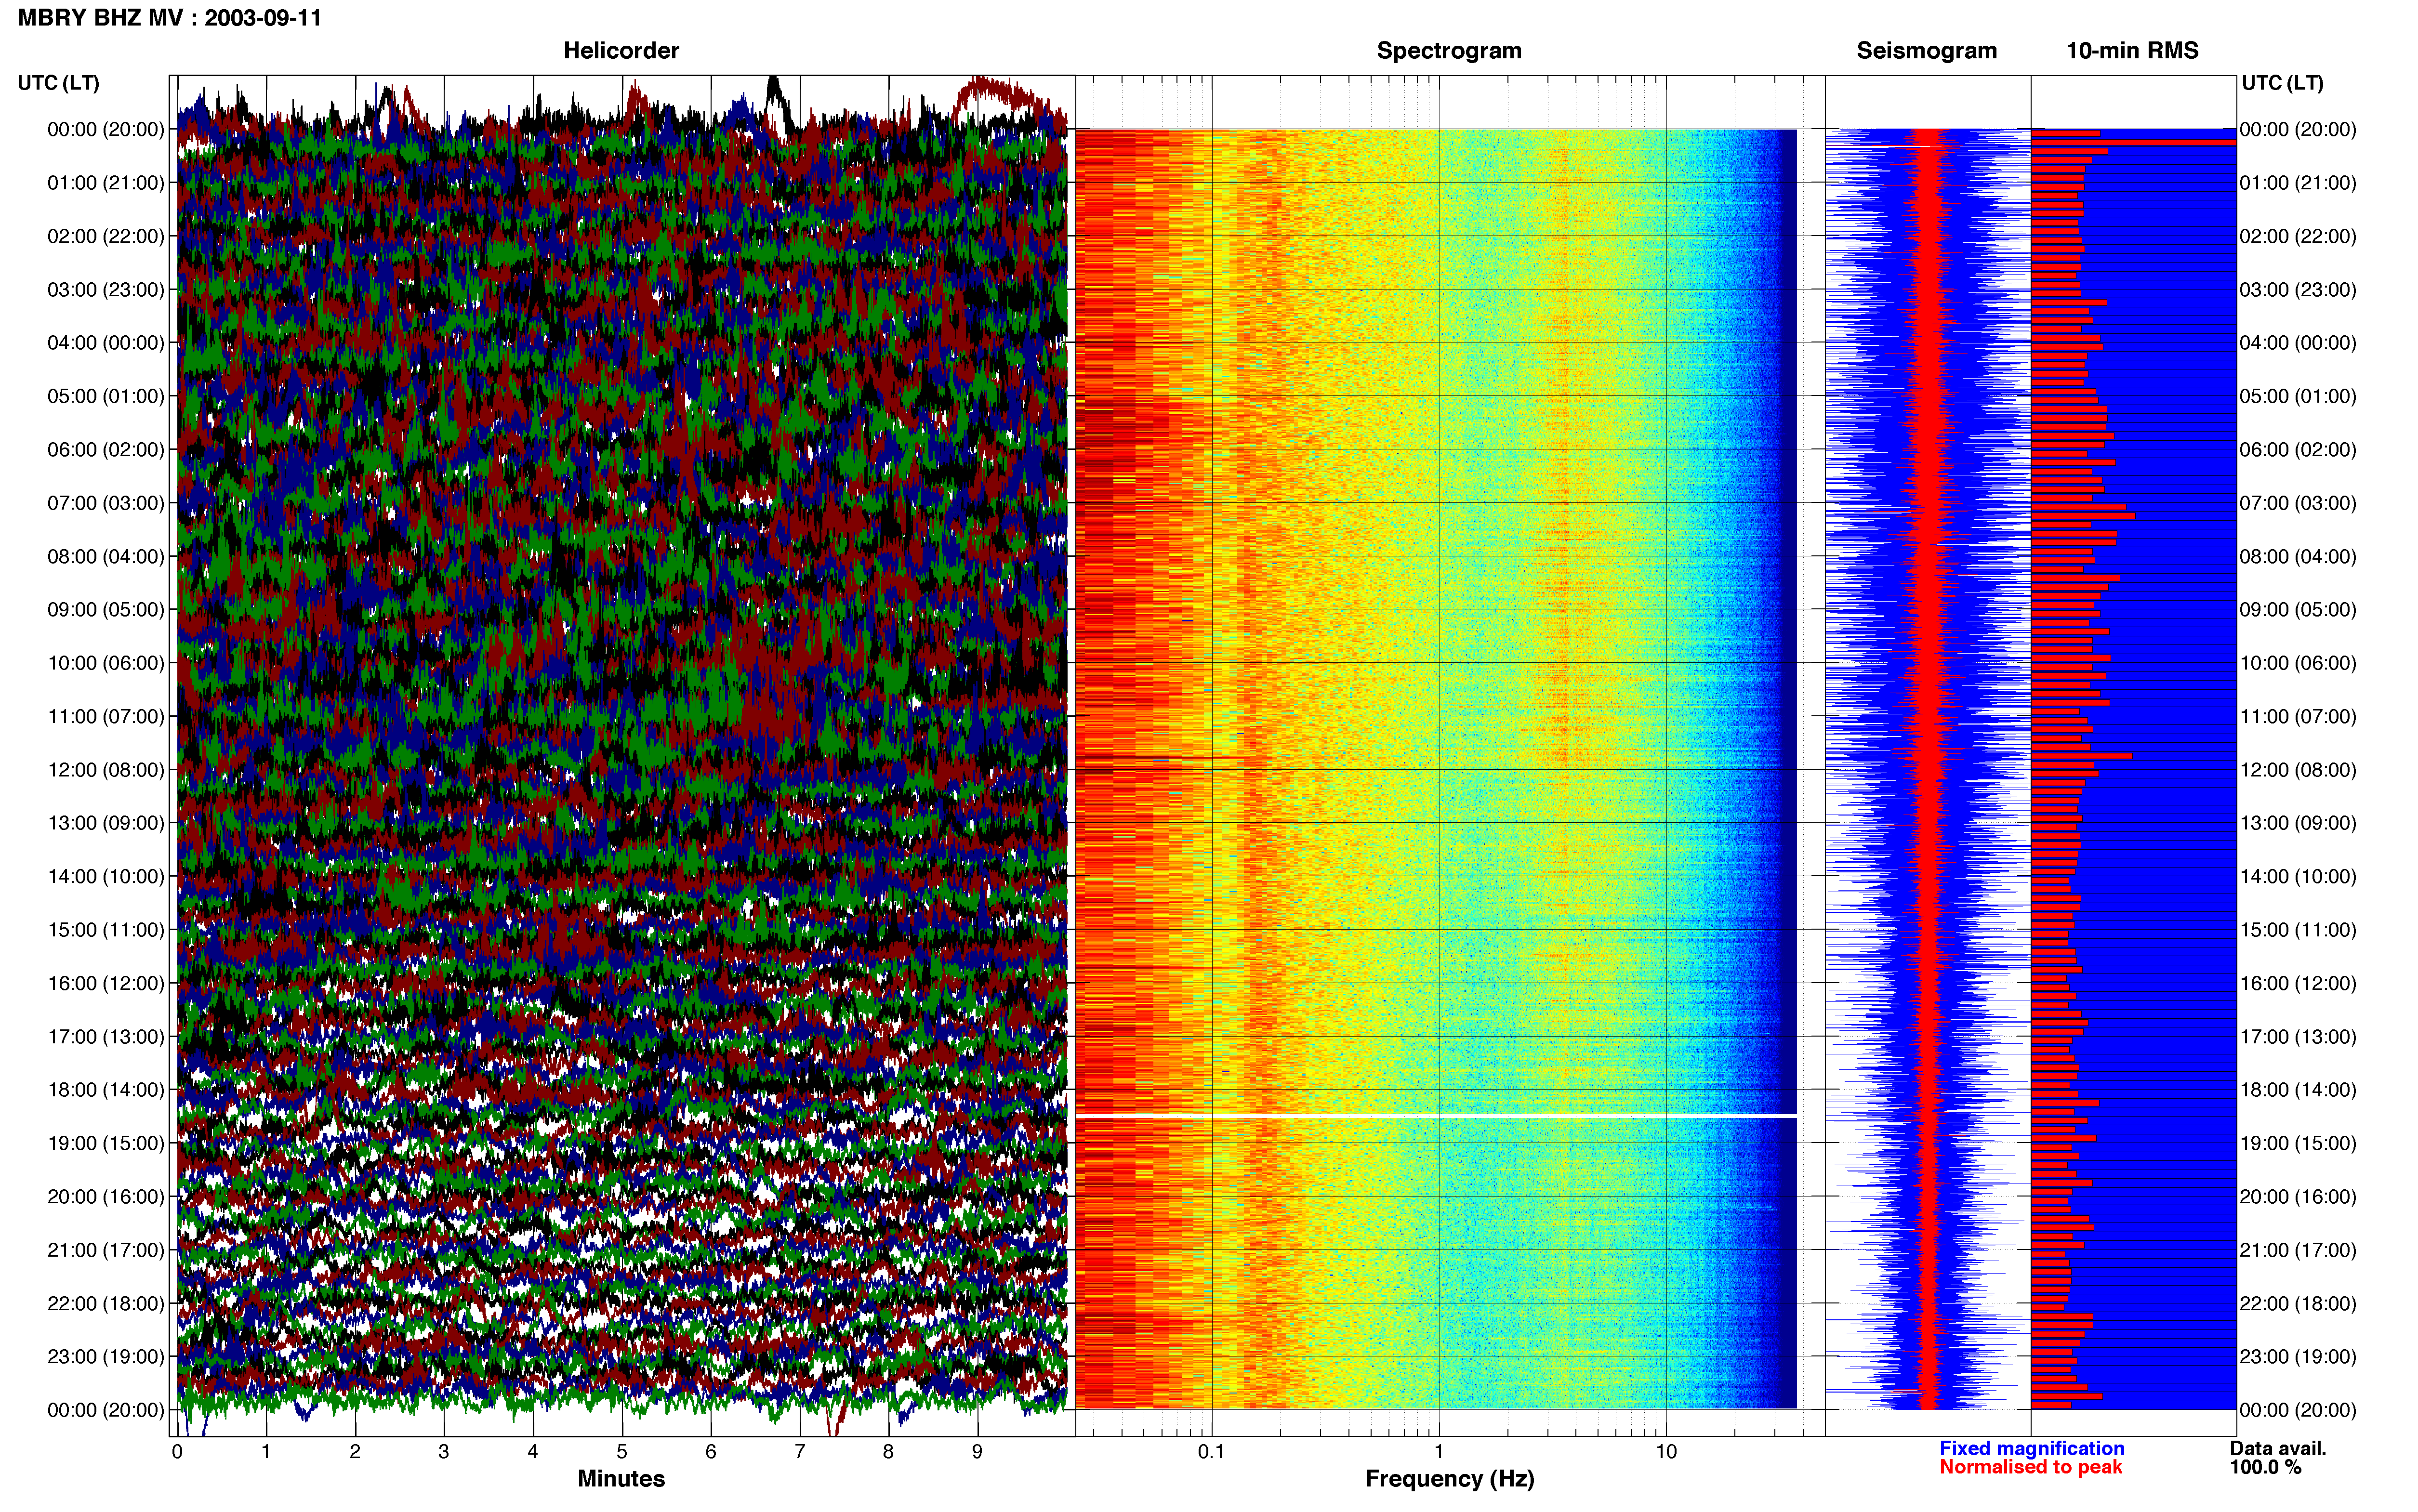
Task: Click left time label '06:00 (02:00)'
Action: [x=106, y=450]
